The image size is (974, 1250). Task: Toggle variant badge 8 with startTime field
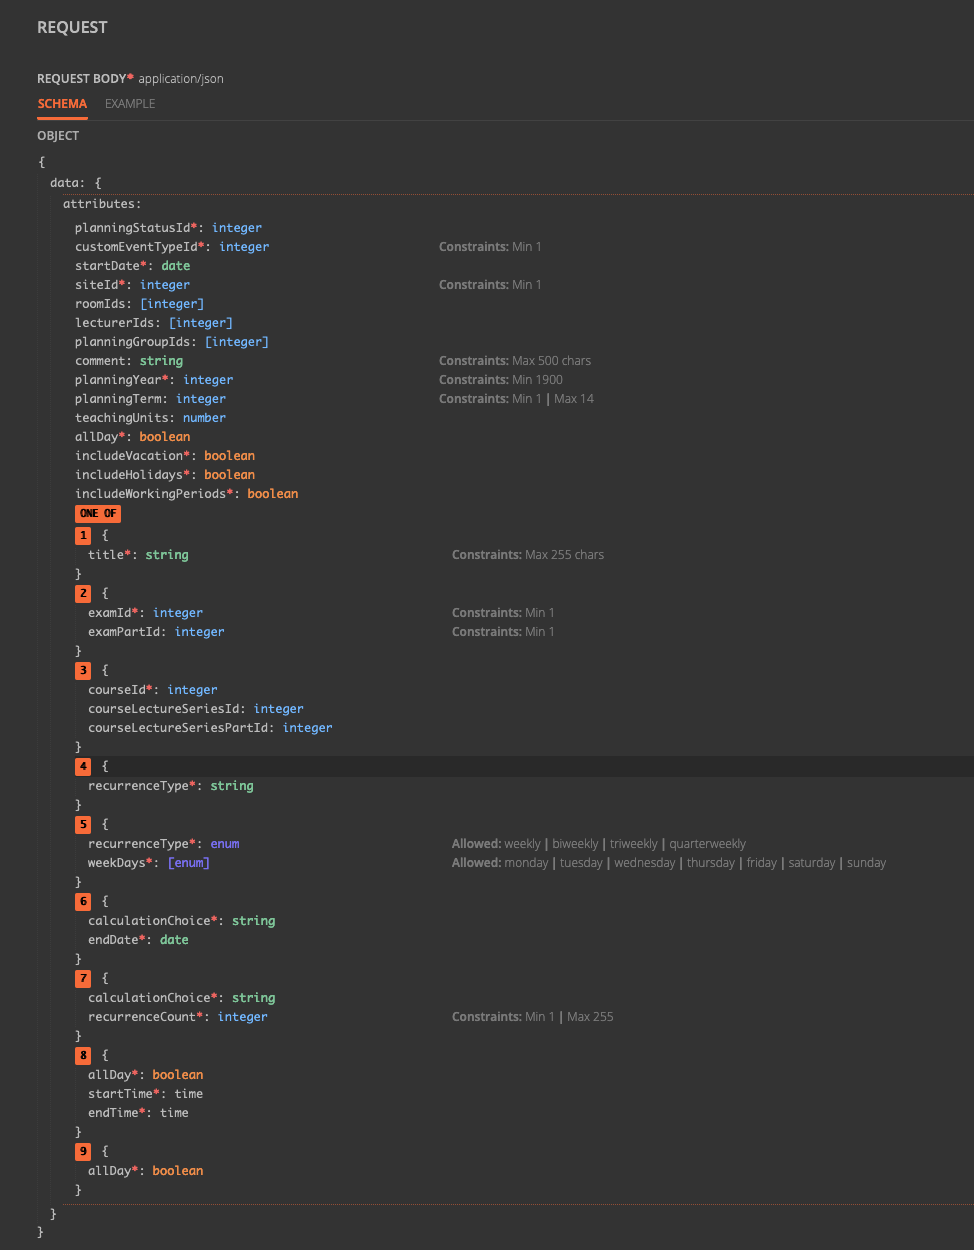[83, 1055]
